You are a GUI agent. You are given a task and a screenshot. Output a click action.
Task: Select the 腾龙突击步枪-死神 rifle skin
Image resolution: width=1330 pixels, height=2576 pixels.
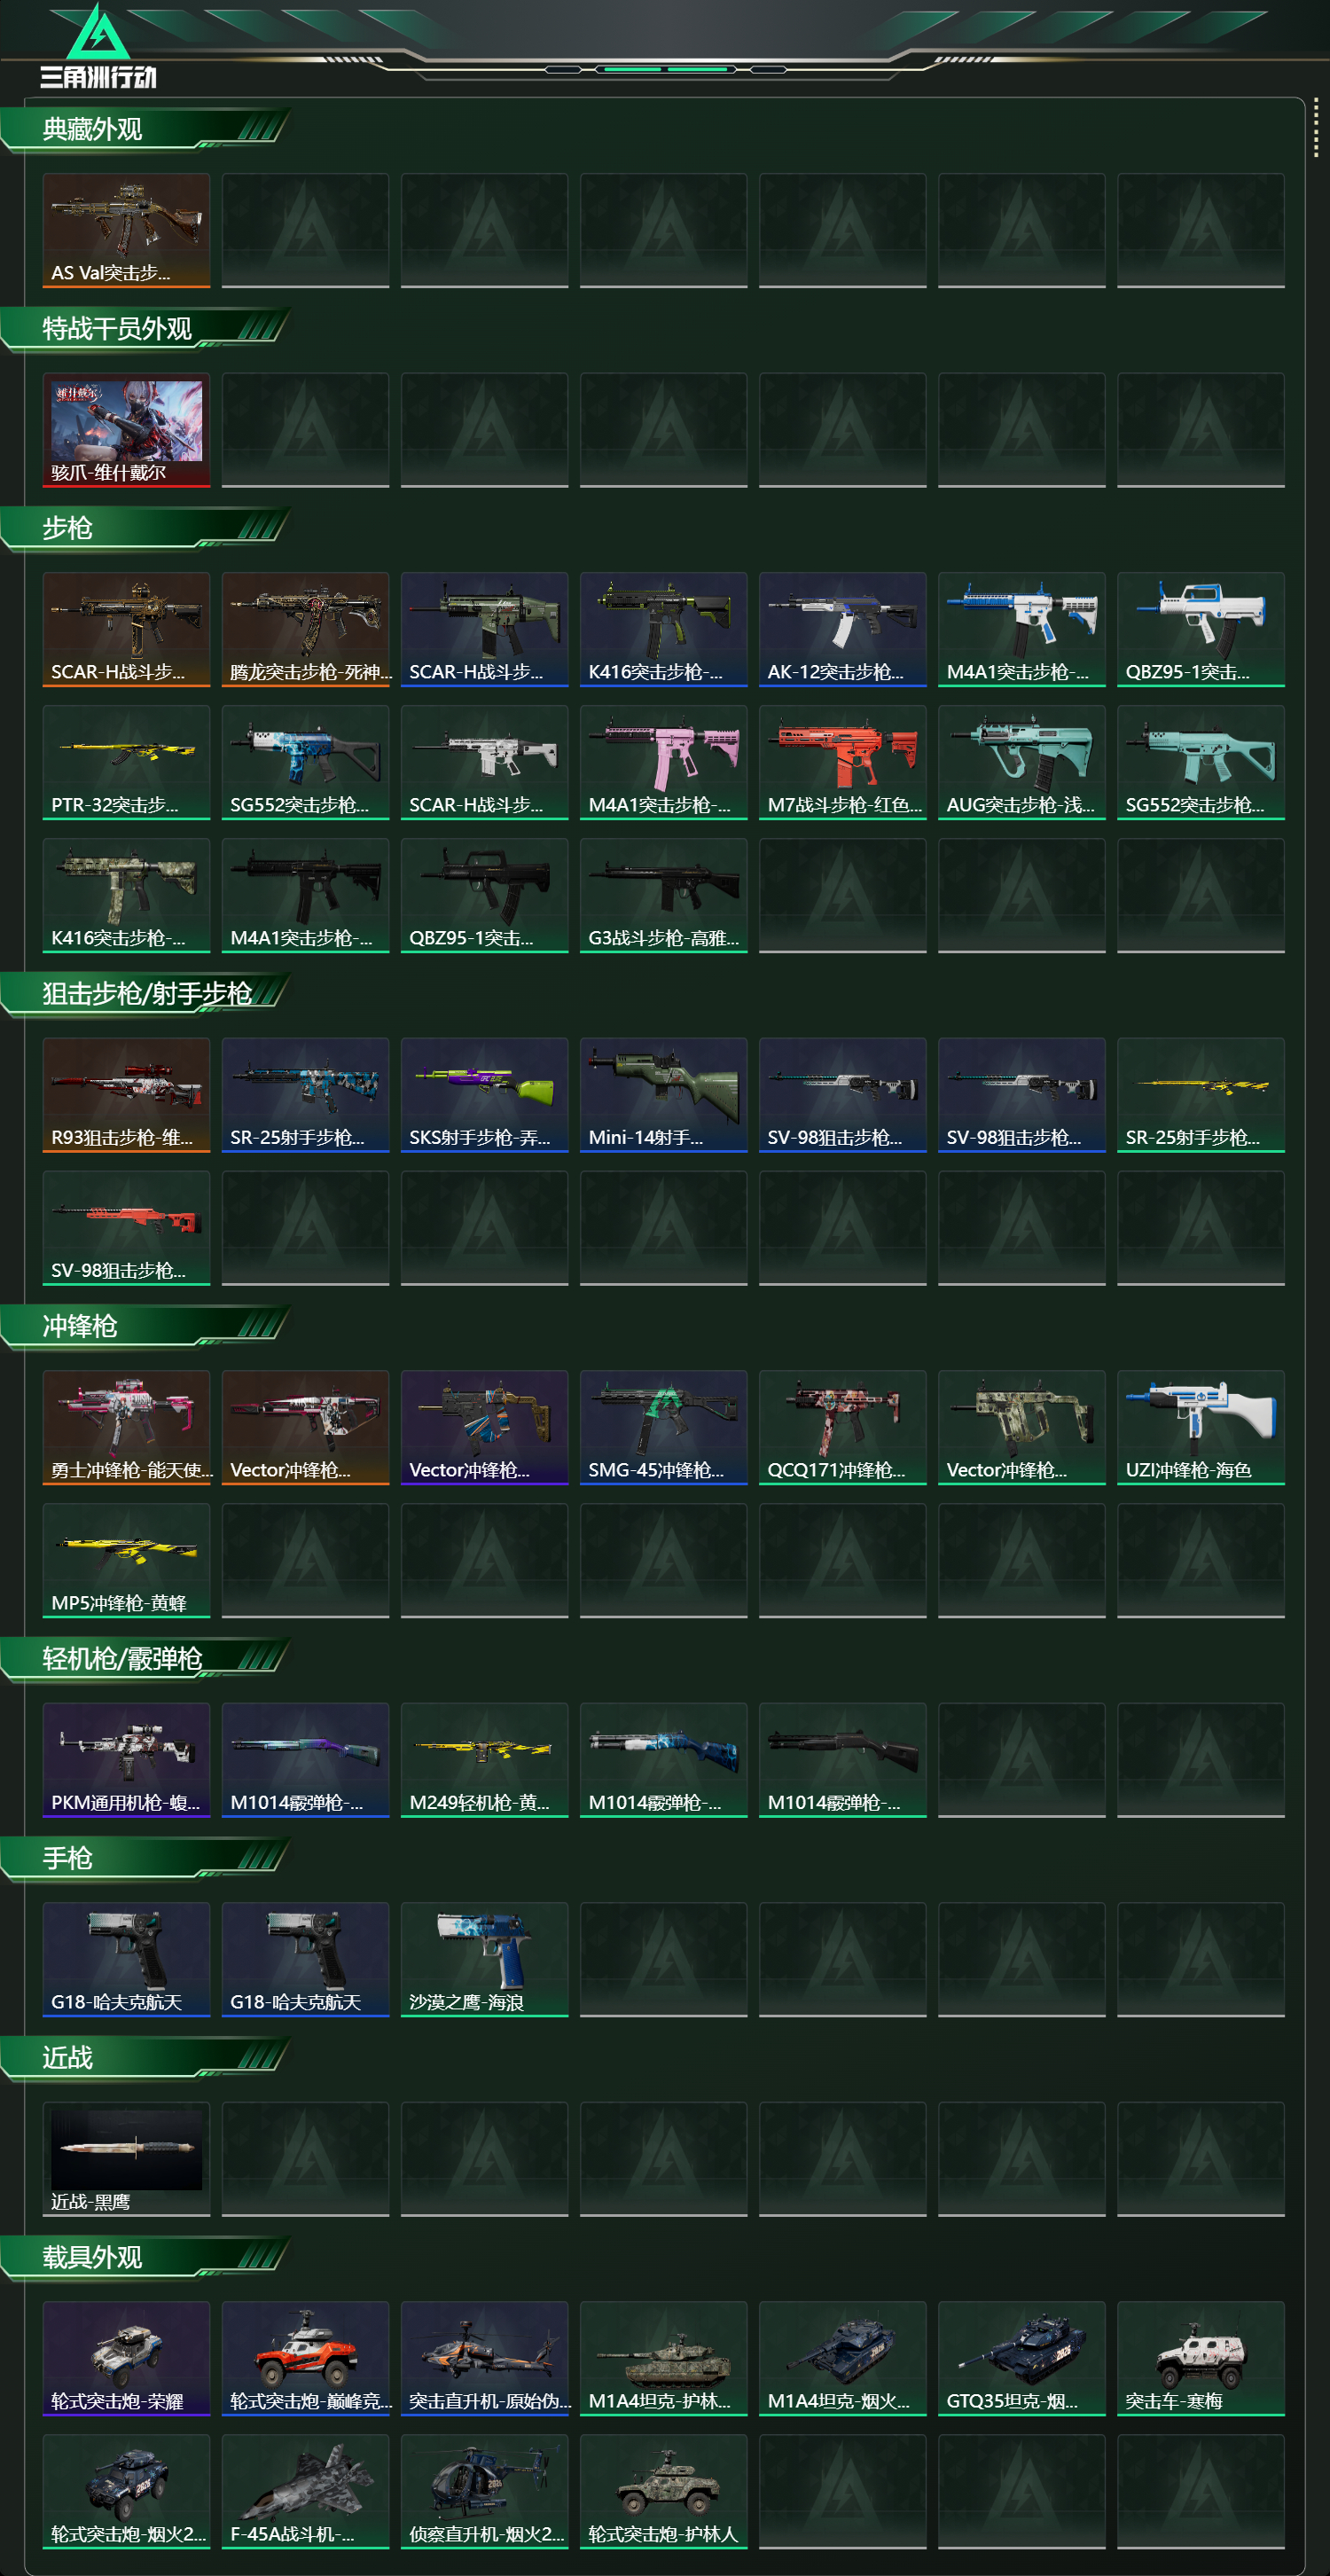tap(305, 629)
